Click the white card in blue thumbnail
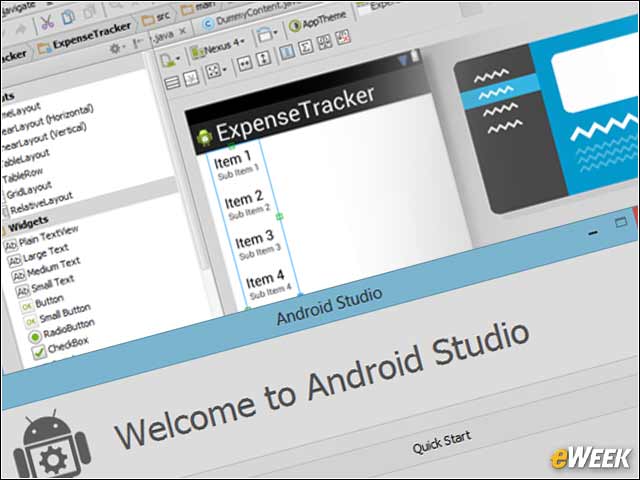640x480 pixels. pos(595,73)
